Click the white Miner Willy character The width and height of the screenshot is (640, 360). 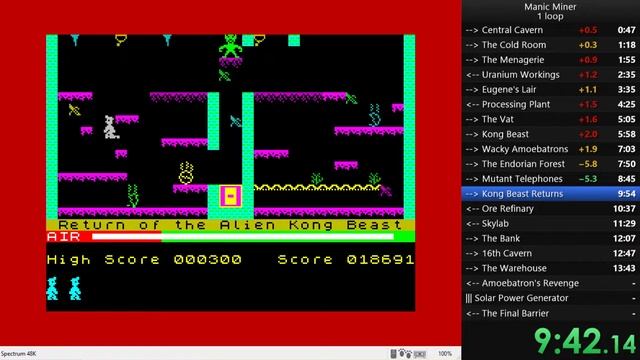[110, 127]
